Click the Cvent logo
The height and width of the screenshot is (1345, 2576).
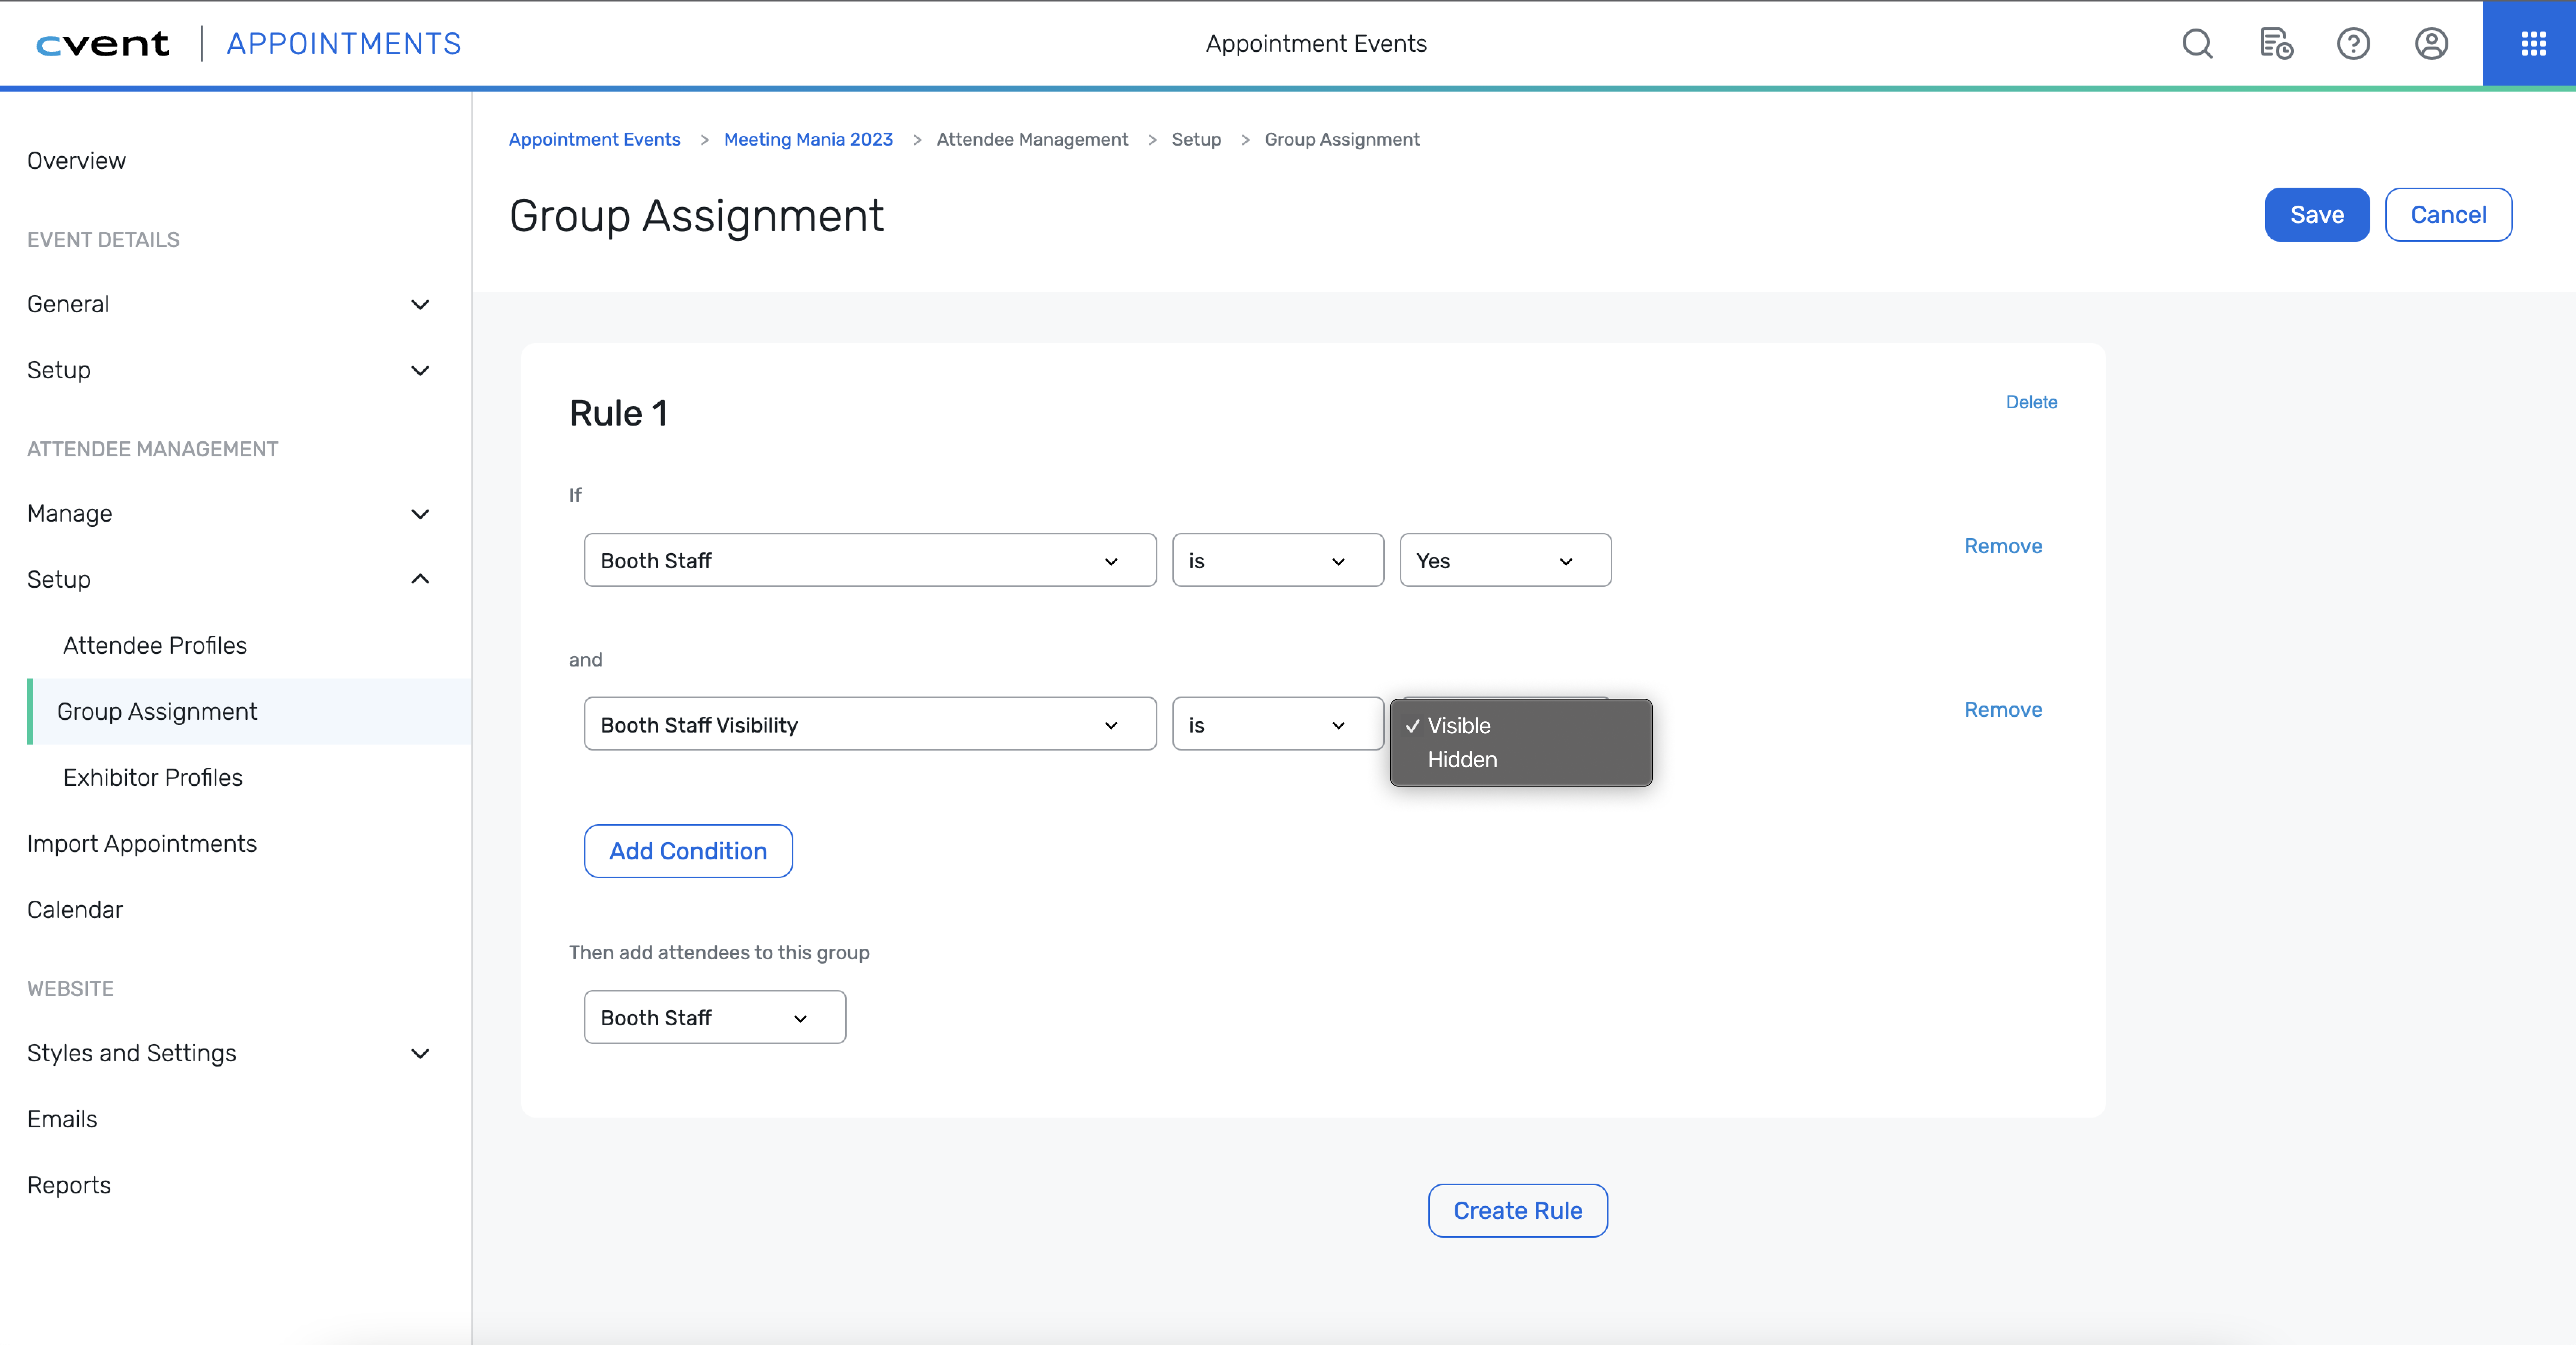[x=103, y=44]
